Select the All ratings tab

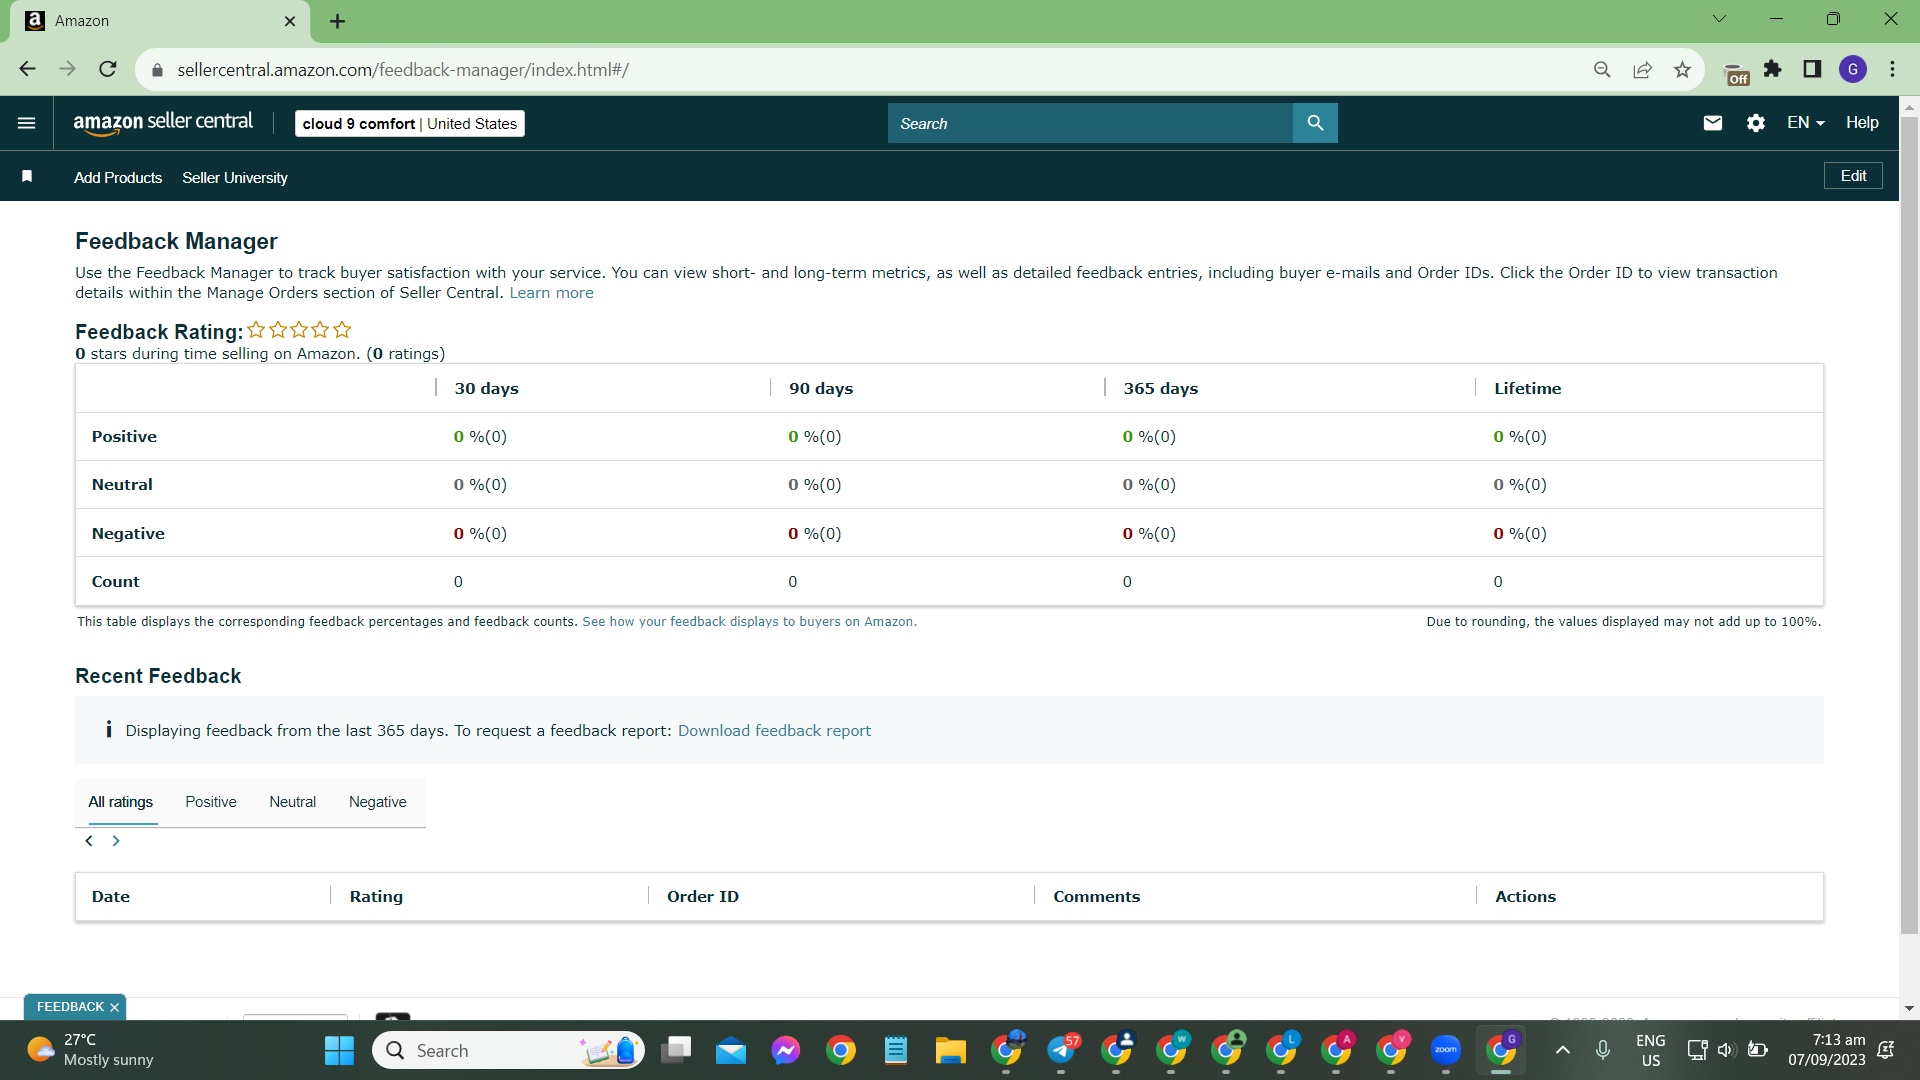click(x=121, y=802)
